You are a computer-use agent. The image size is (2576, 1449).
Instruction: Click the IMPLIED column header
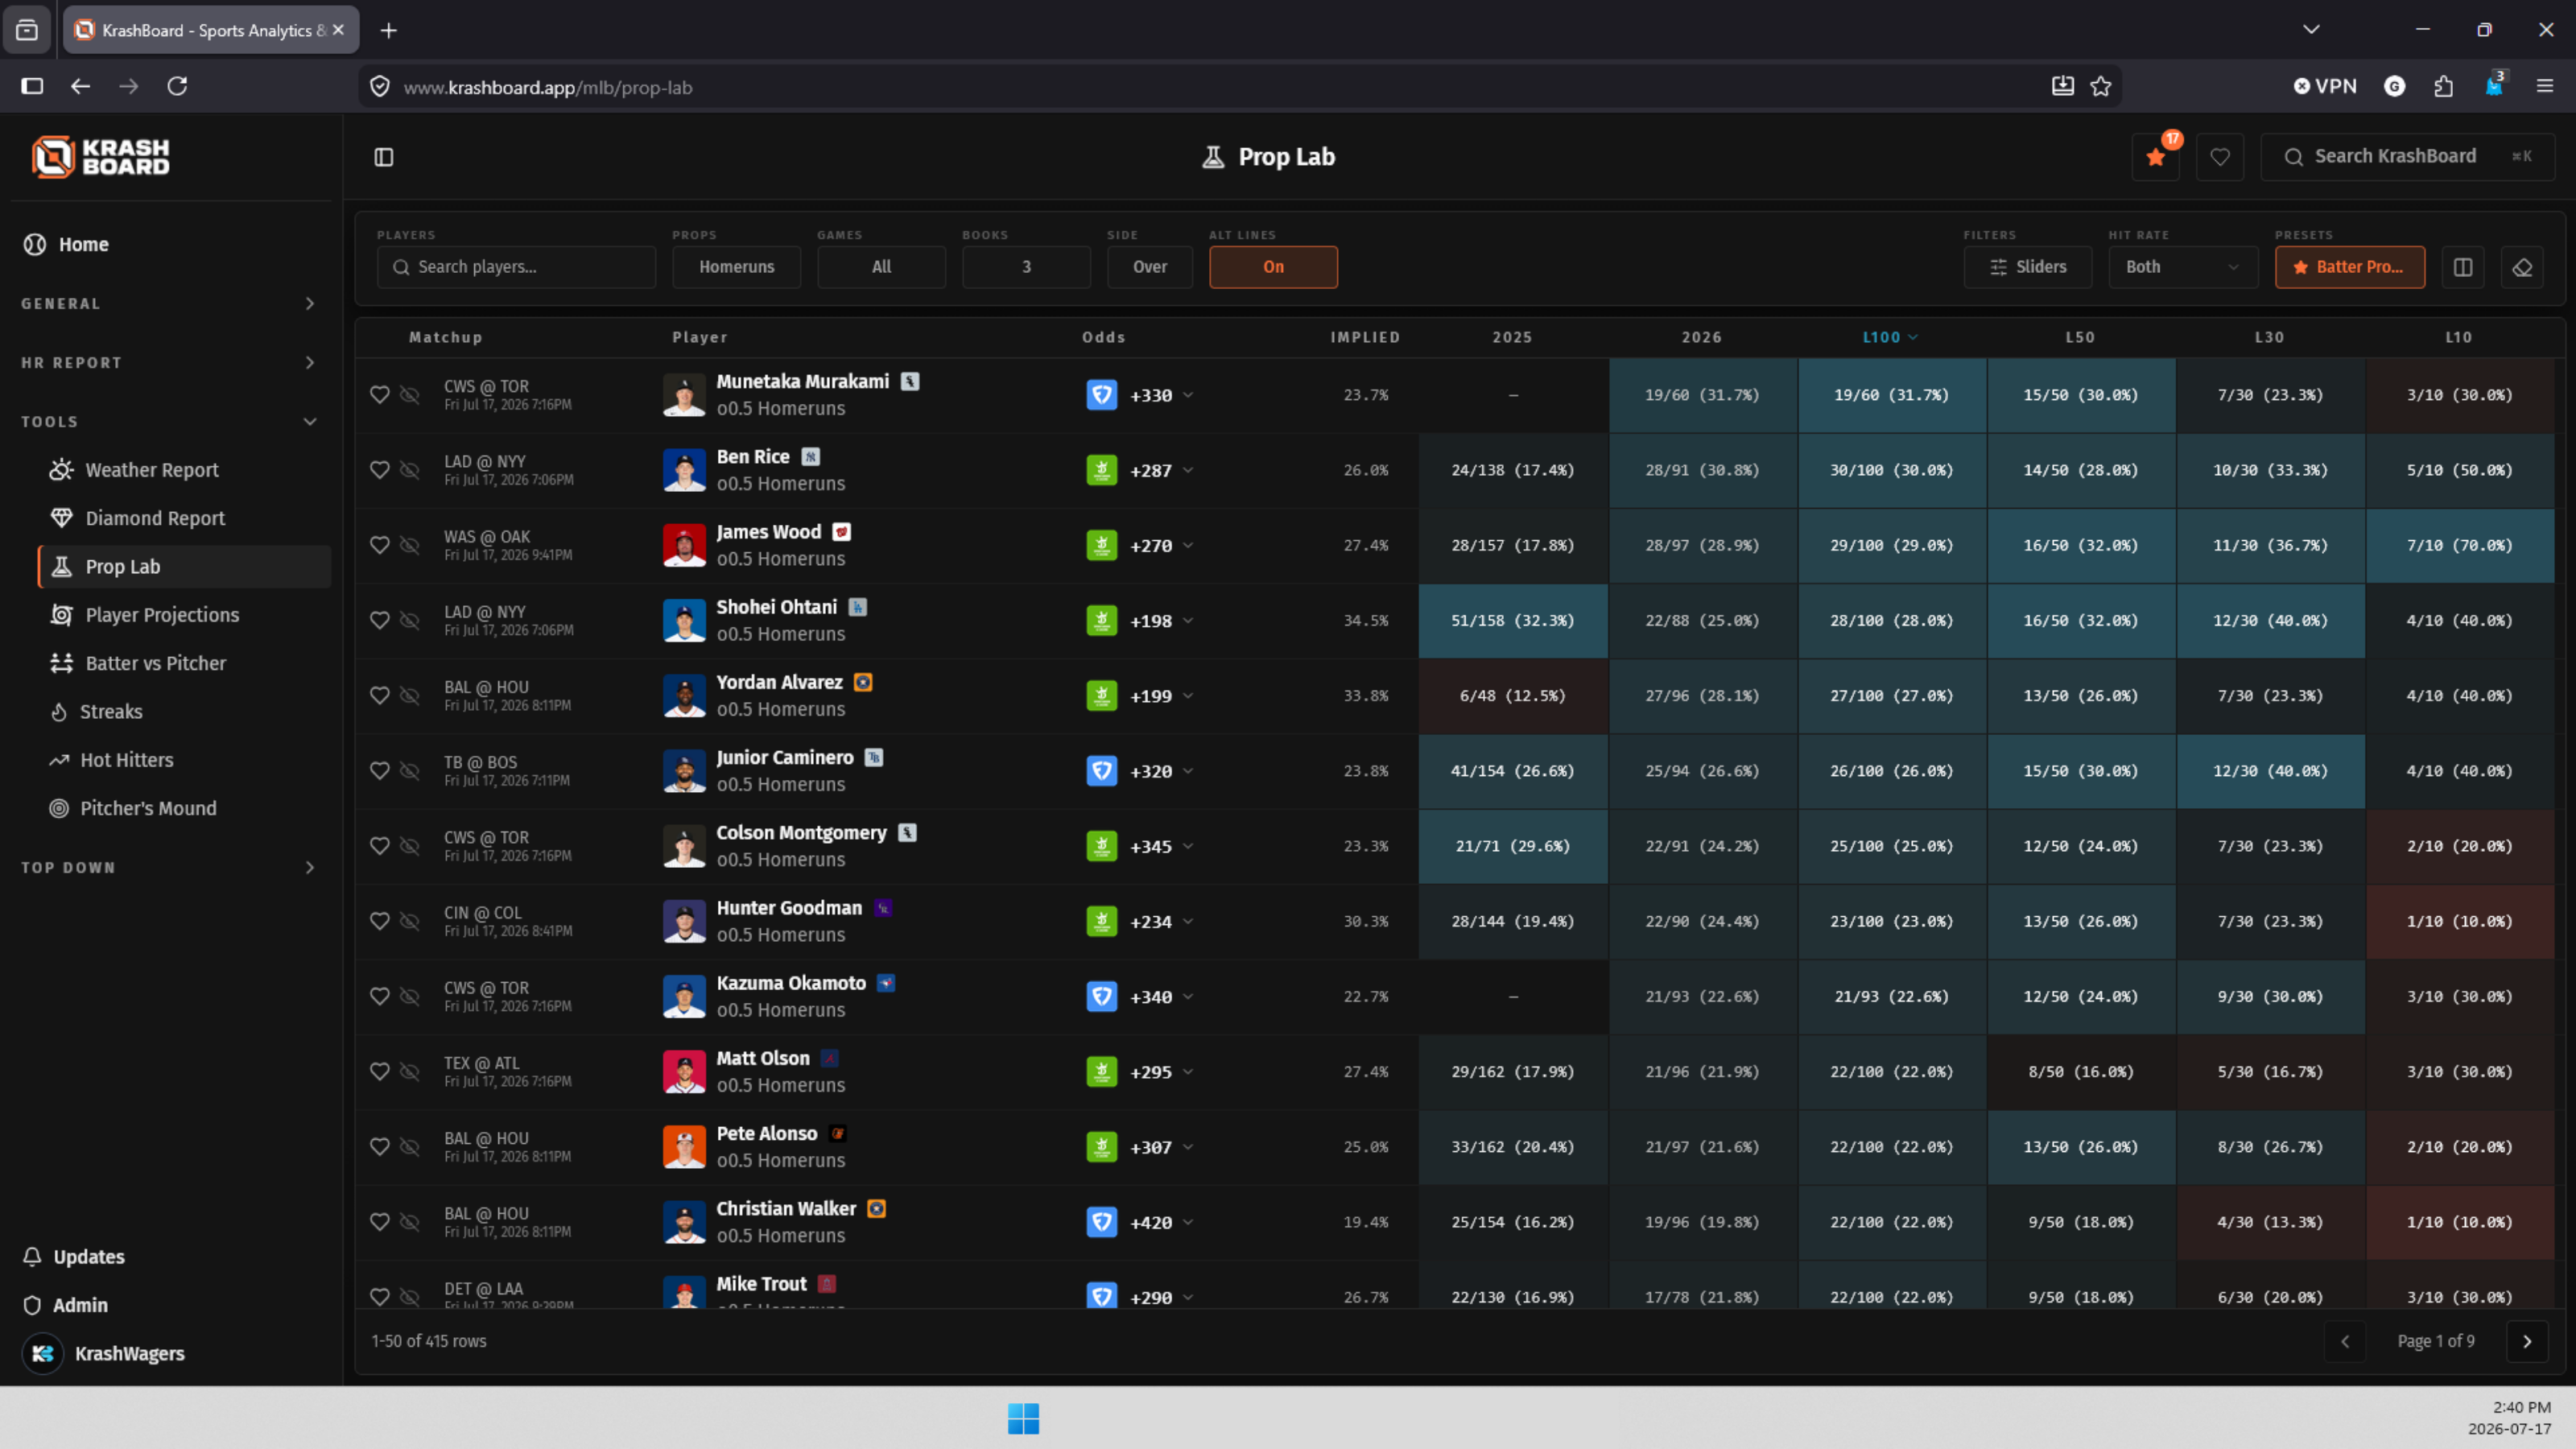point(1365,338)
